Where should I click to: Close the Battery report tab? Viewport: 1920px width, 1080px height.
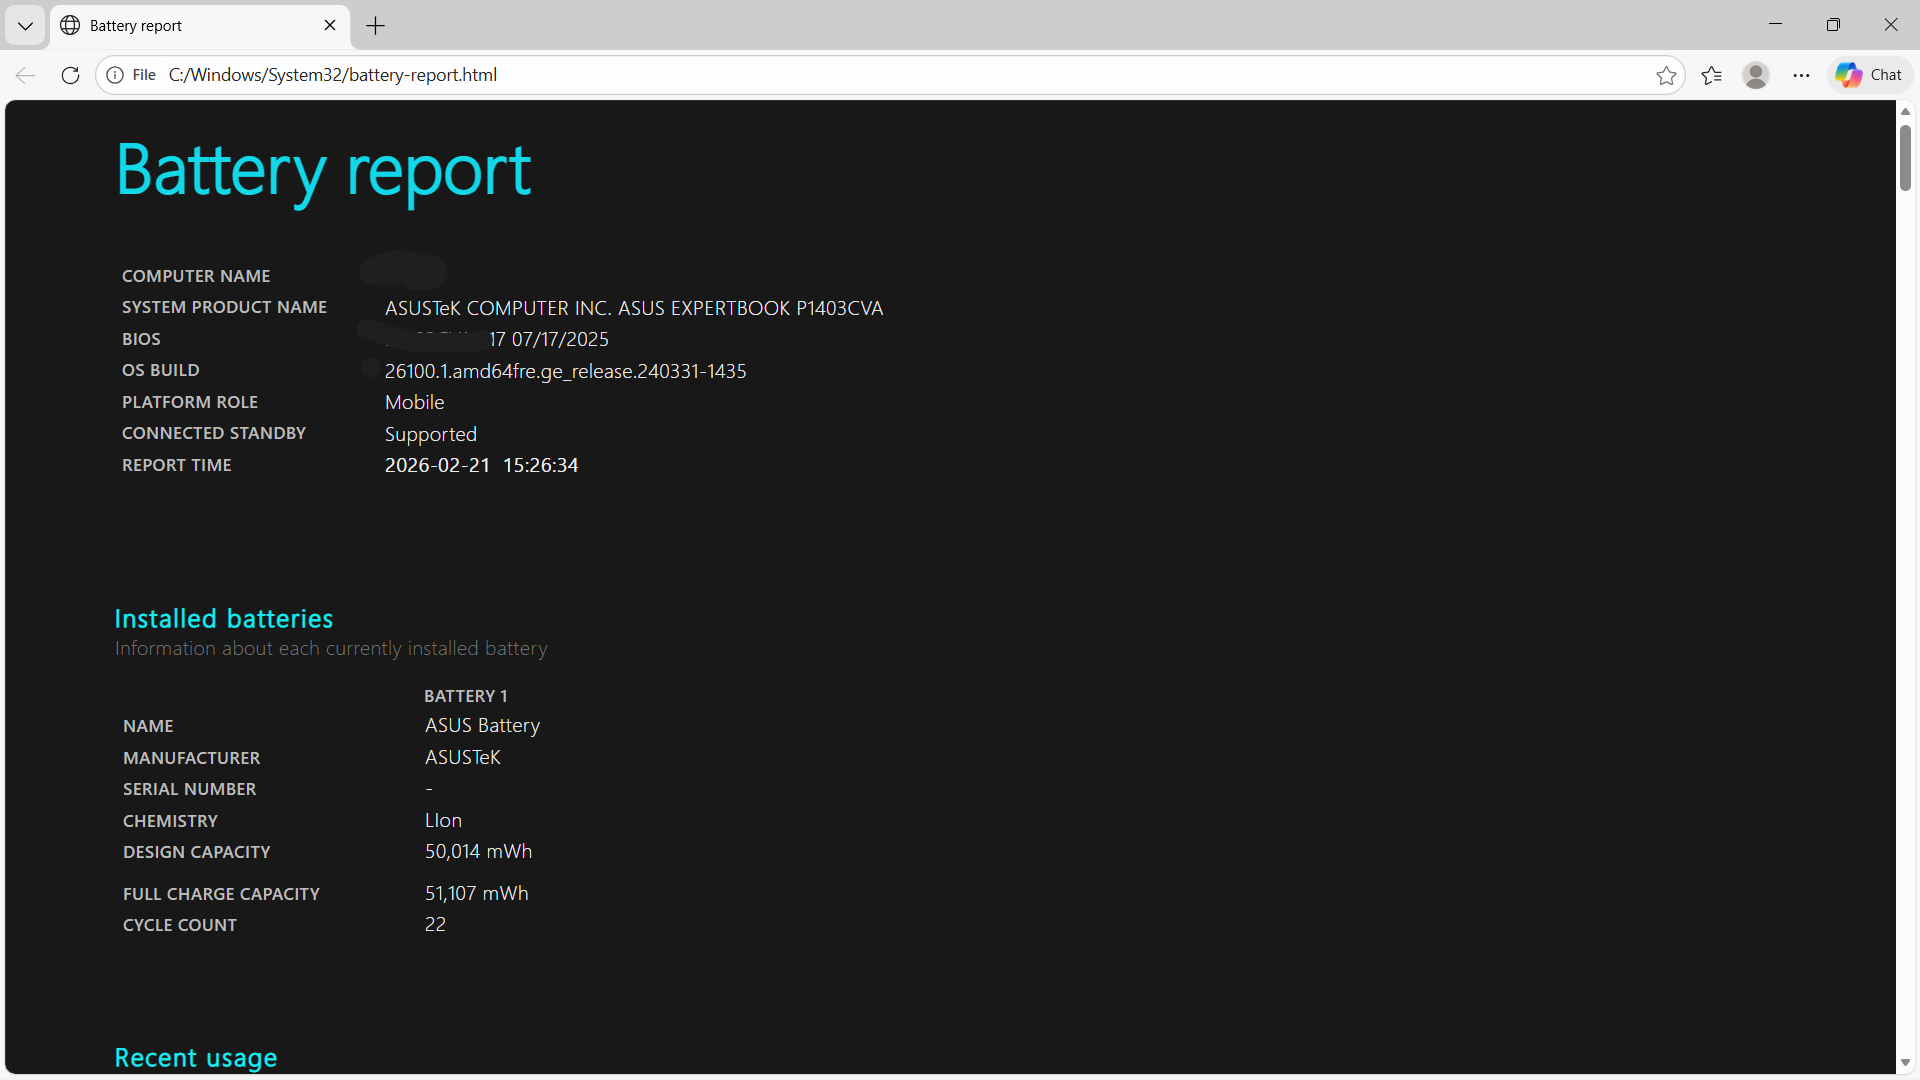pyautogui.click(x=330, y=26)
